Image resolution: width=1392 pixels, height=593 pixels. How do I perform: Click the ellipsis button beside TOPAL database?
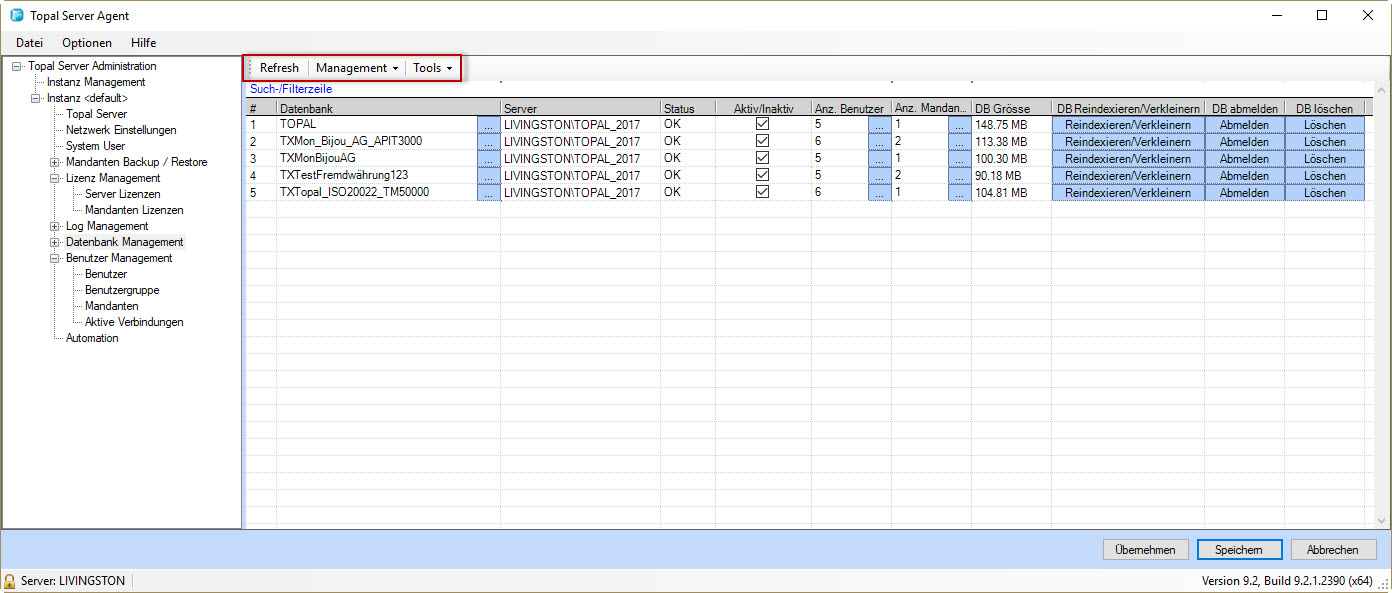pos(488,125)
